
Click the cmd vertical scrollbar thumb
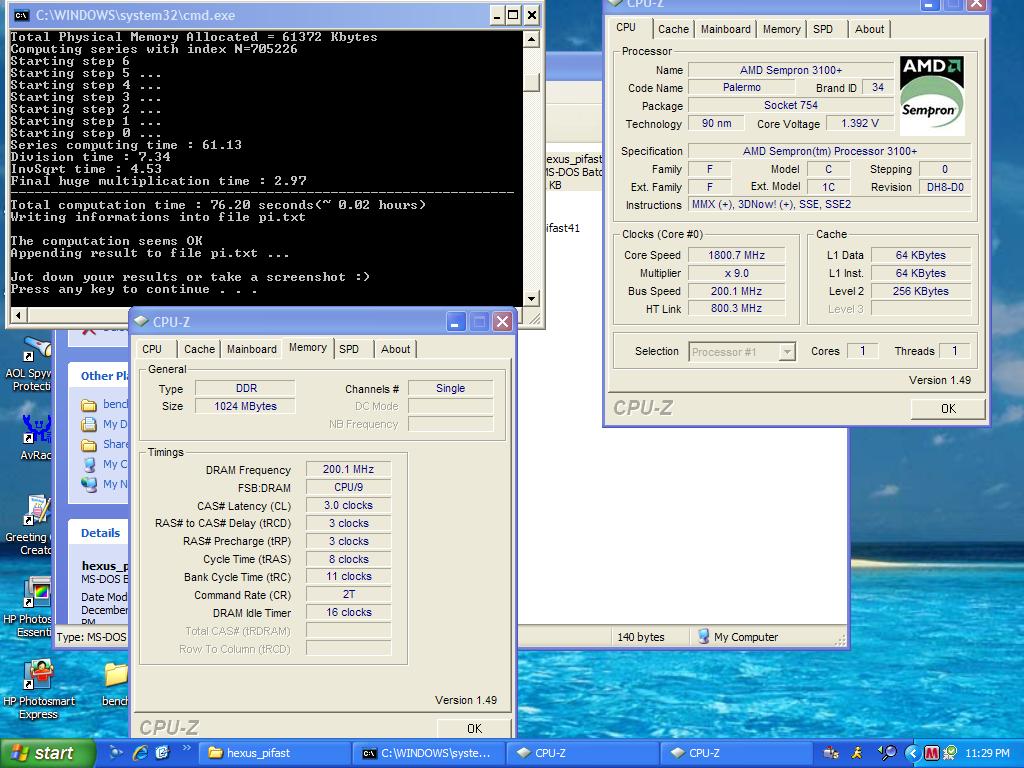tap(531, 82)
